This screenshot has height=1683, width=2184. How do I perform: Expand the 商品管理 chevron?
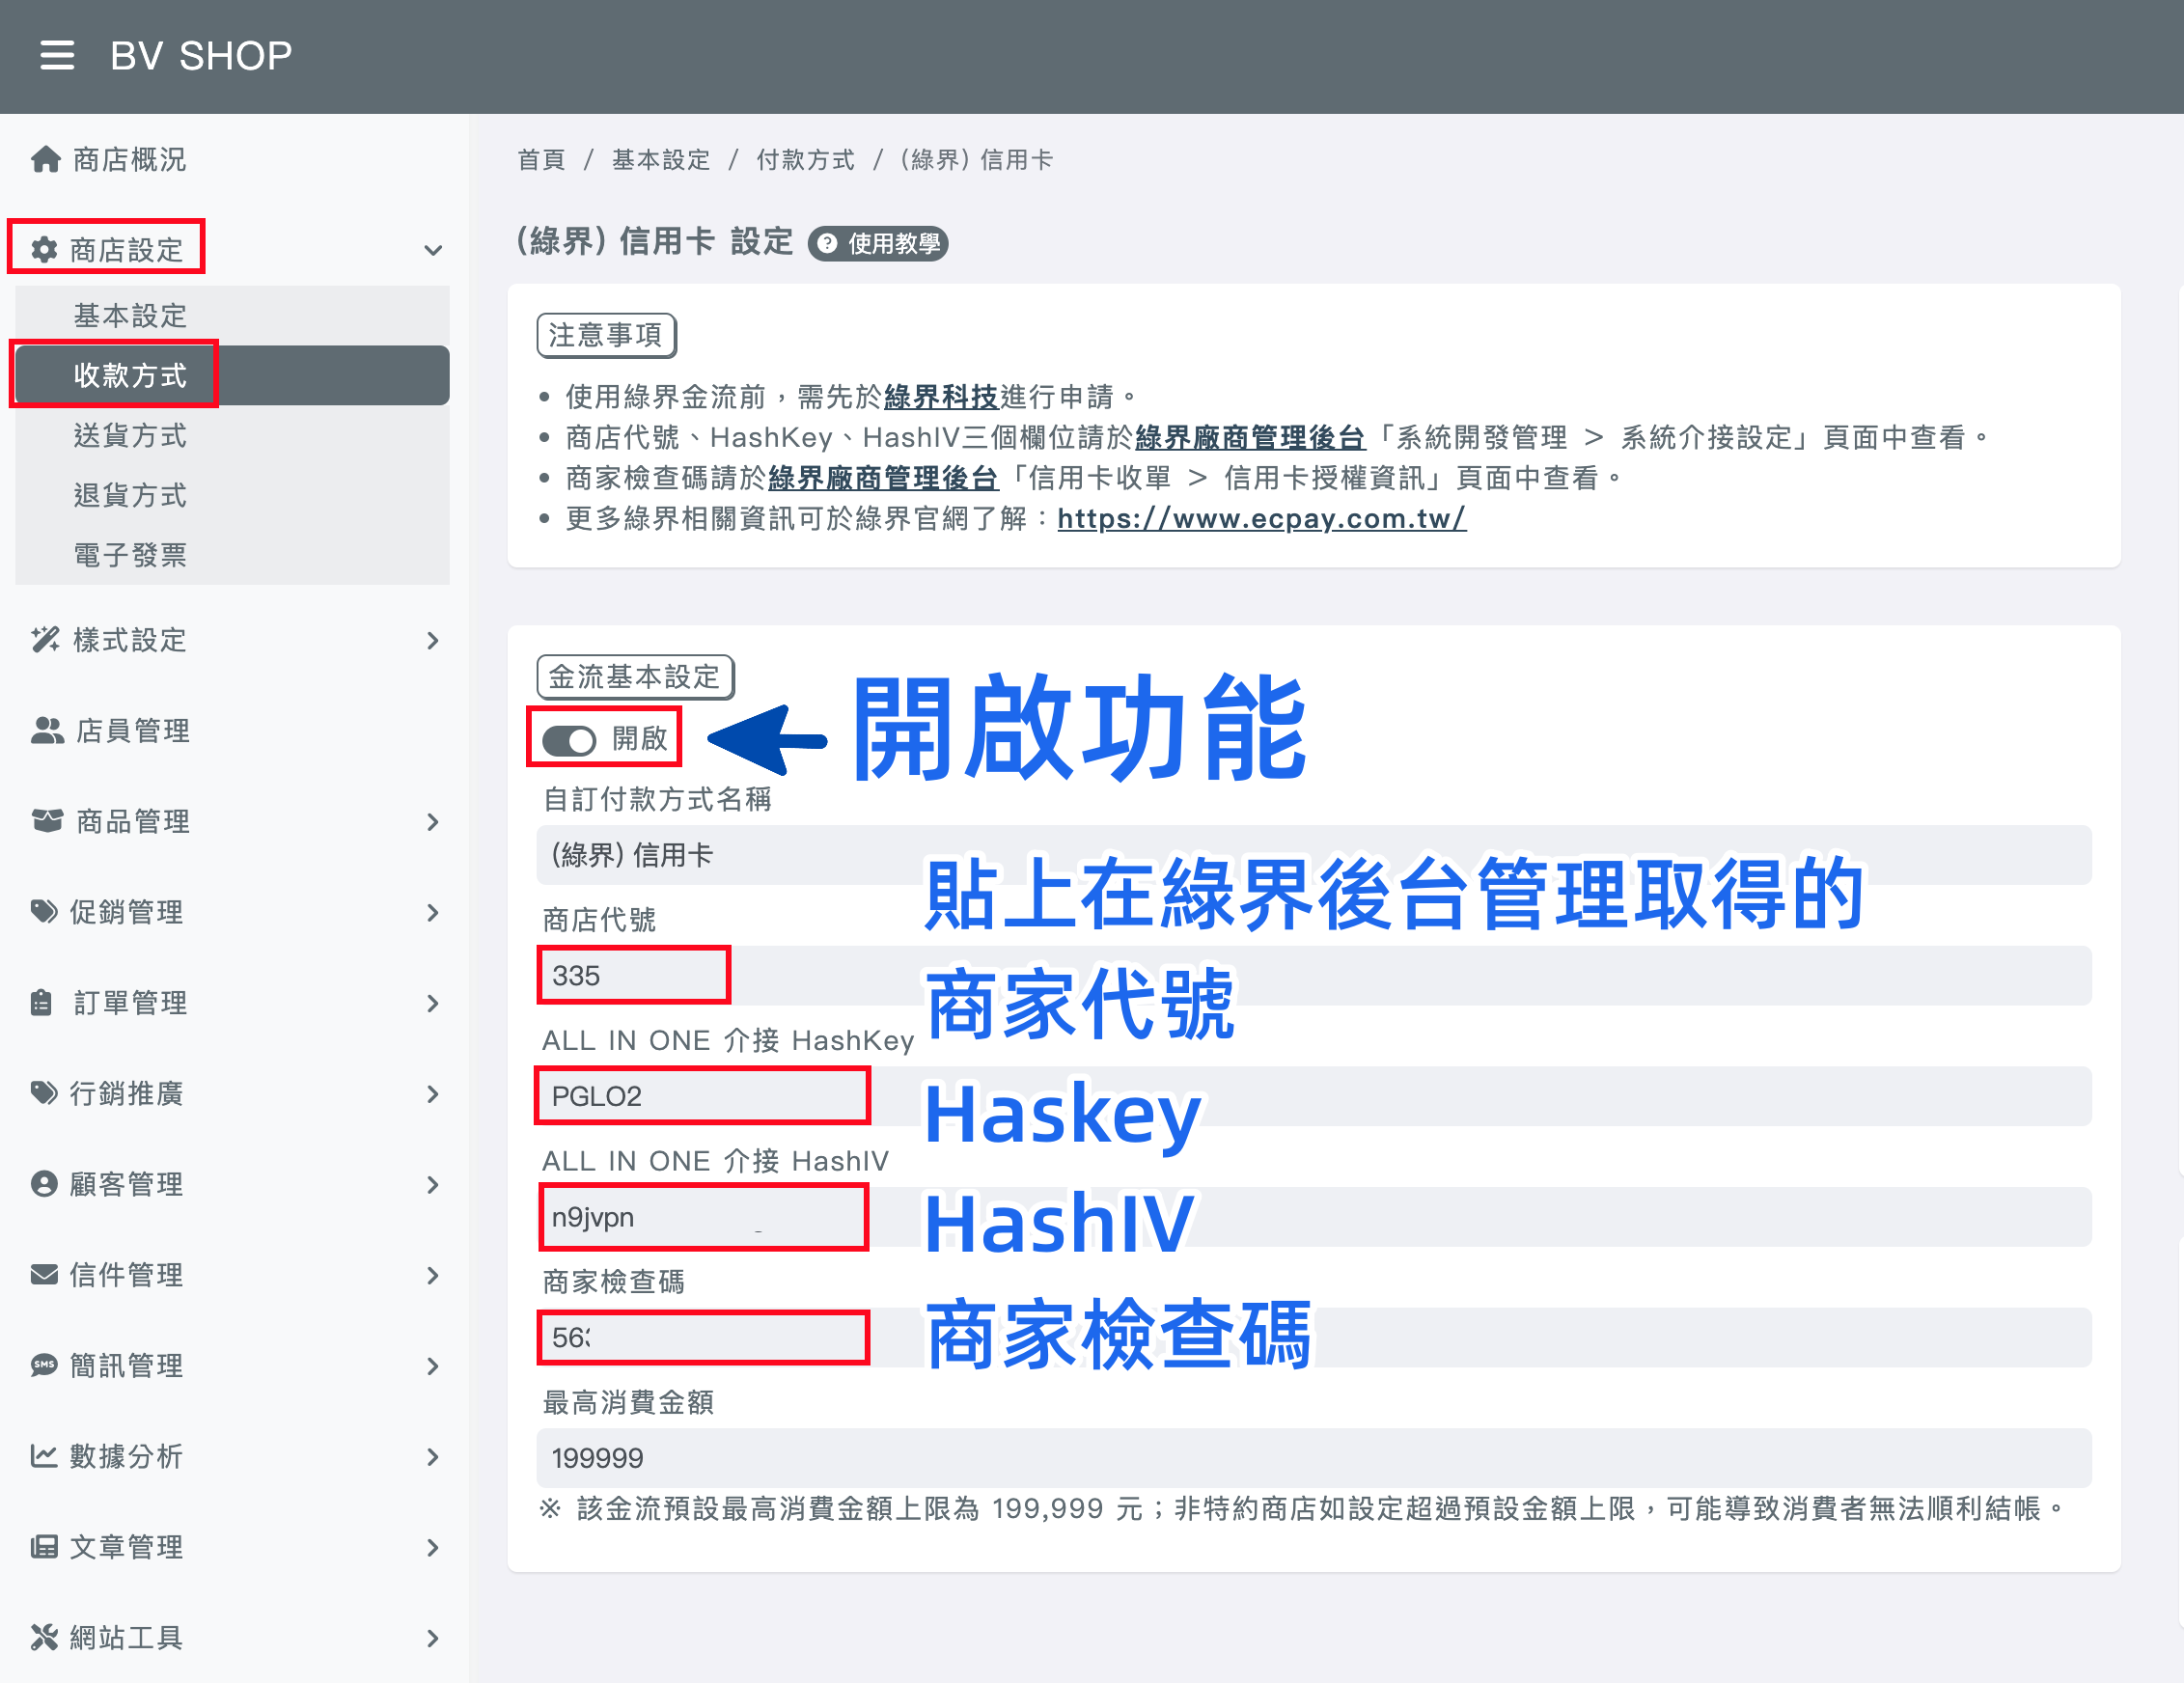pyautogui.click(x=433, y=821)
